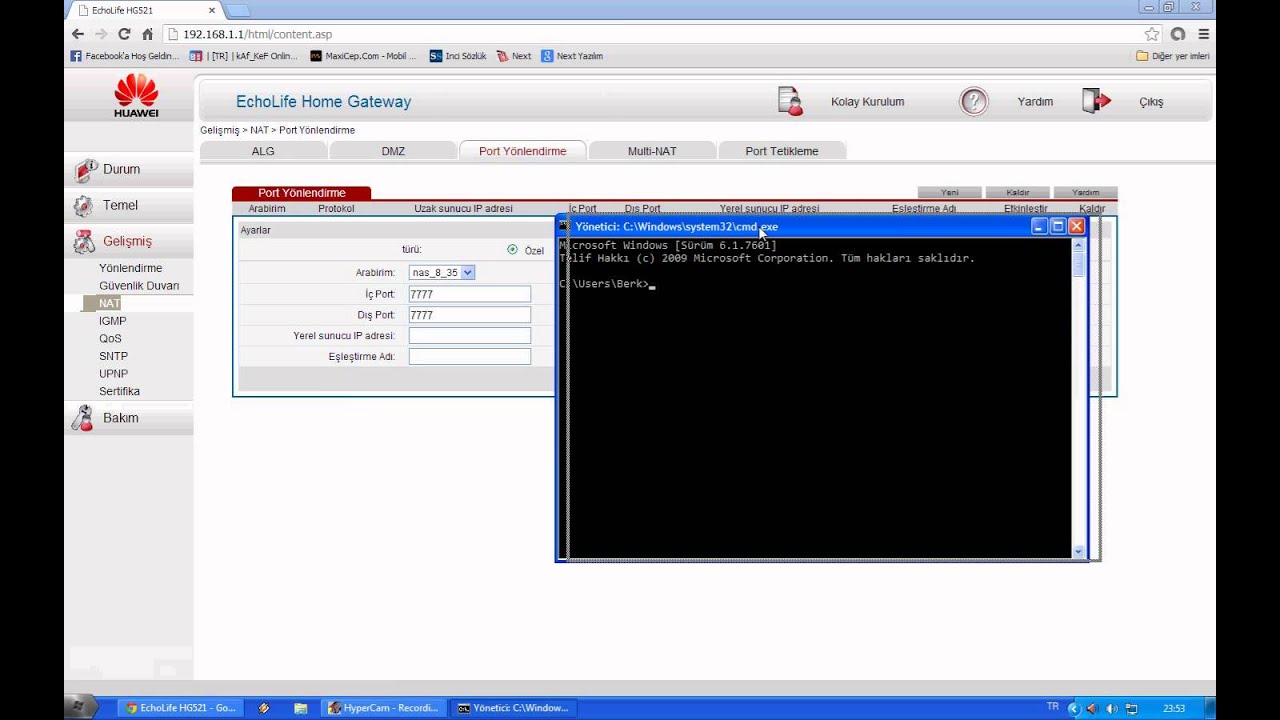
Task: Click the Yeni button
Action: coord(949,192)
